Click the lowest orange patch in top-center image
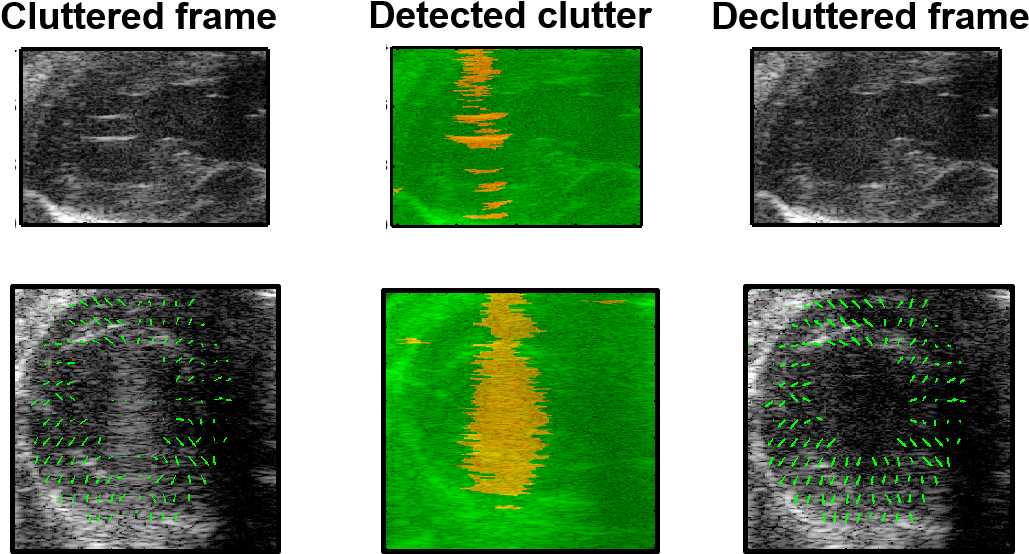This screenshot has height=554, width=1029. pyautogui.click(x=487, y=211)
